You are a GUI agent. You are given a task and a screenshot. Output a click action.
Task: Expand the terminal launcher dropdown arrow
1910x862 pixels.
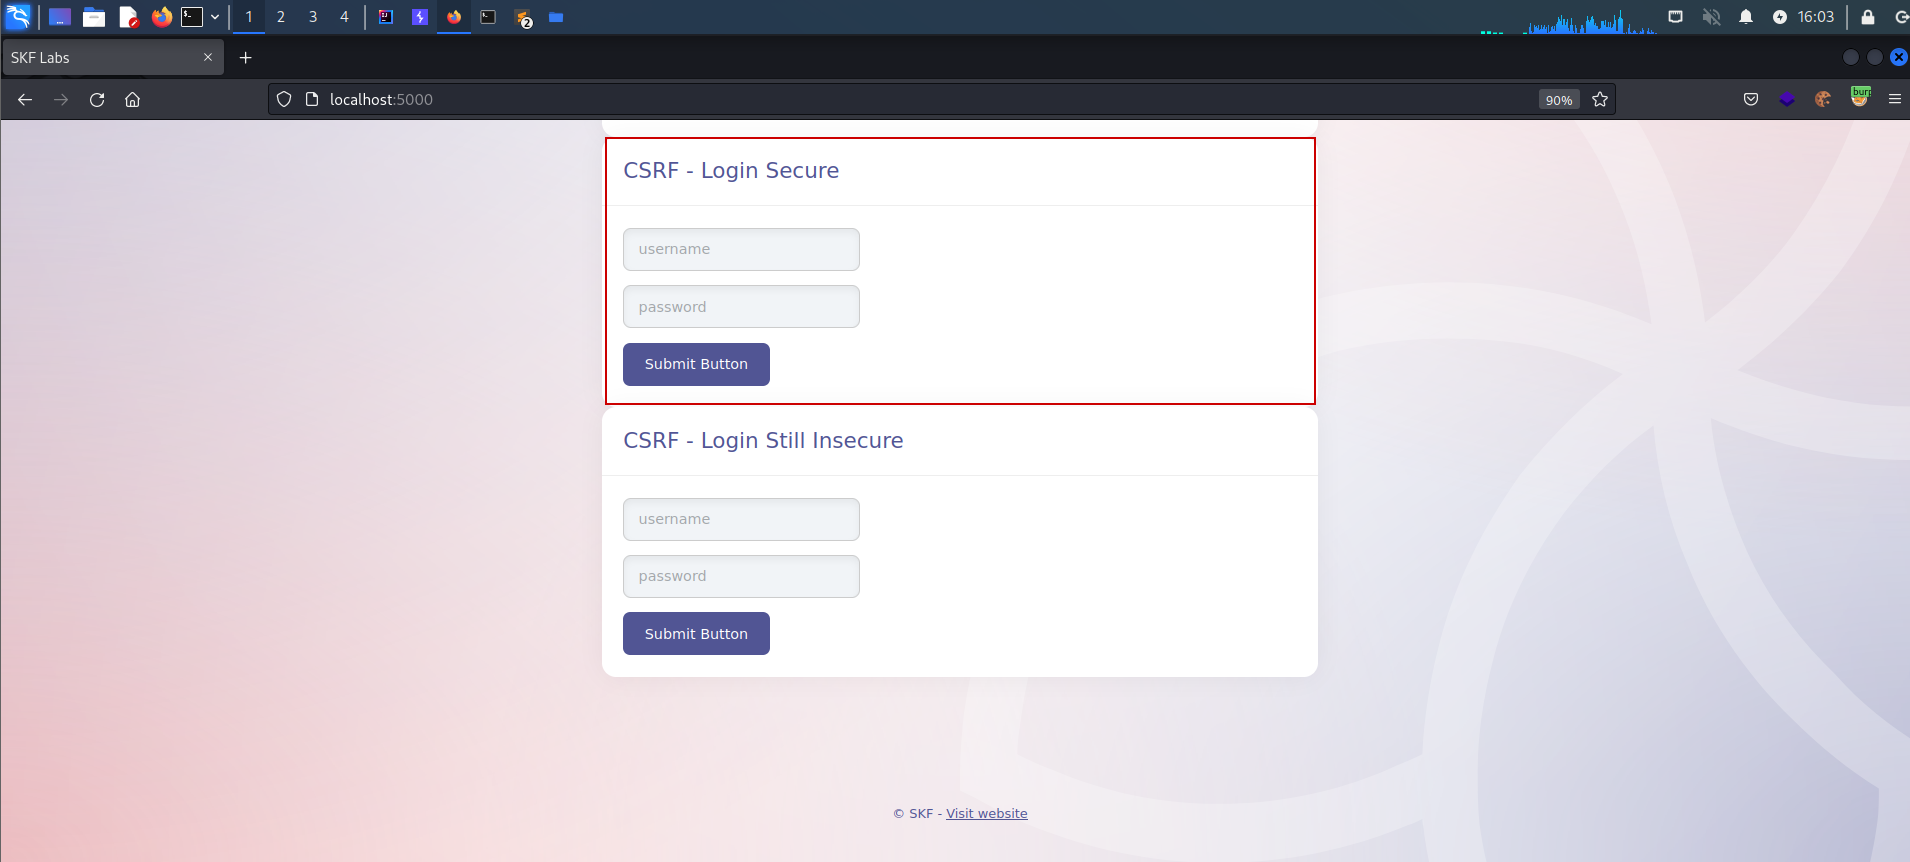(x=215, y=17)
